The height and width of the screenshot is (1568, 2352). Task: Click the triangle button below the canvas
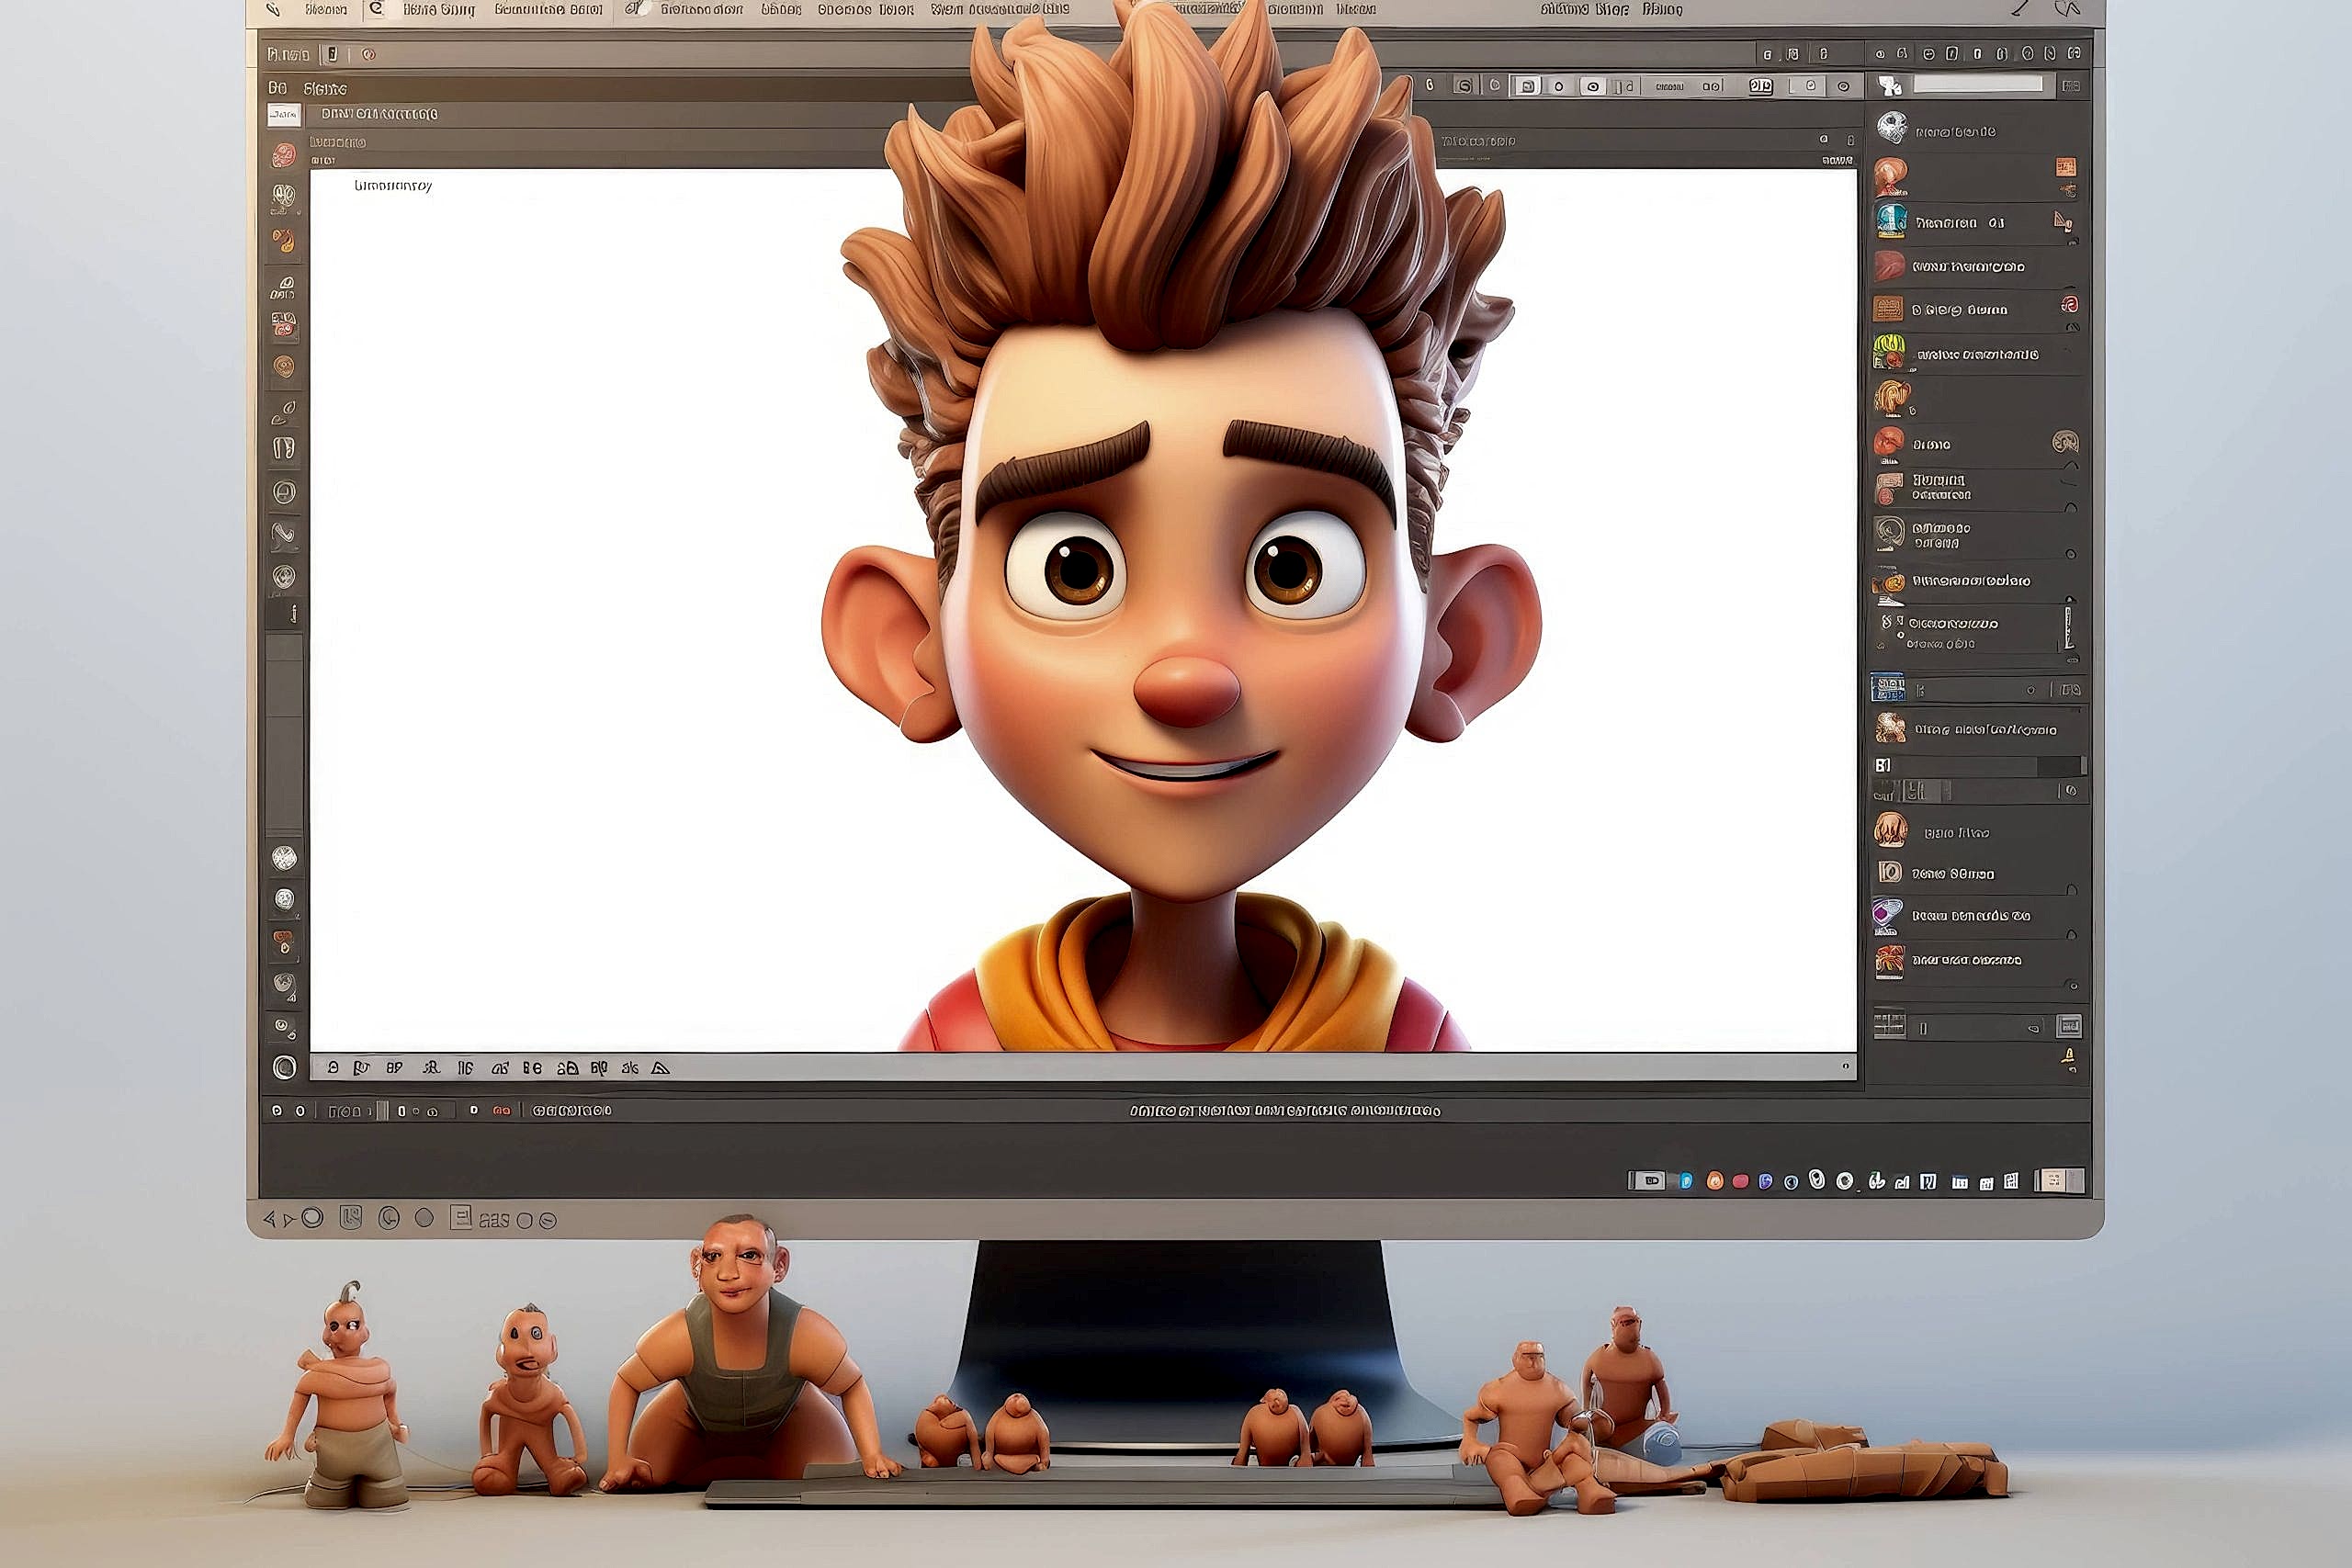coord(660,1068)
